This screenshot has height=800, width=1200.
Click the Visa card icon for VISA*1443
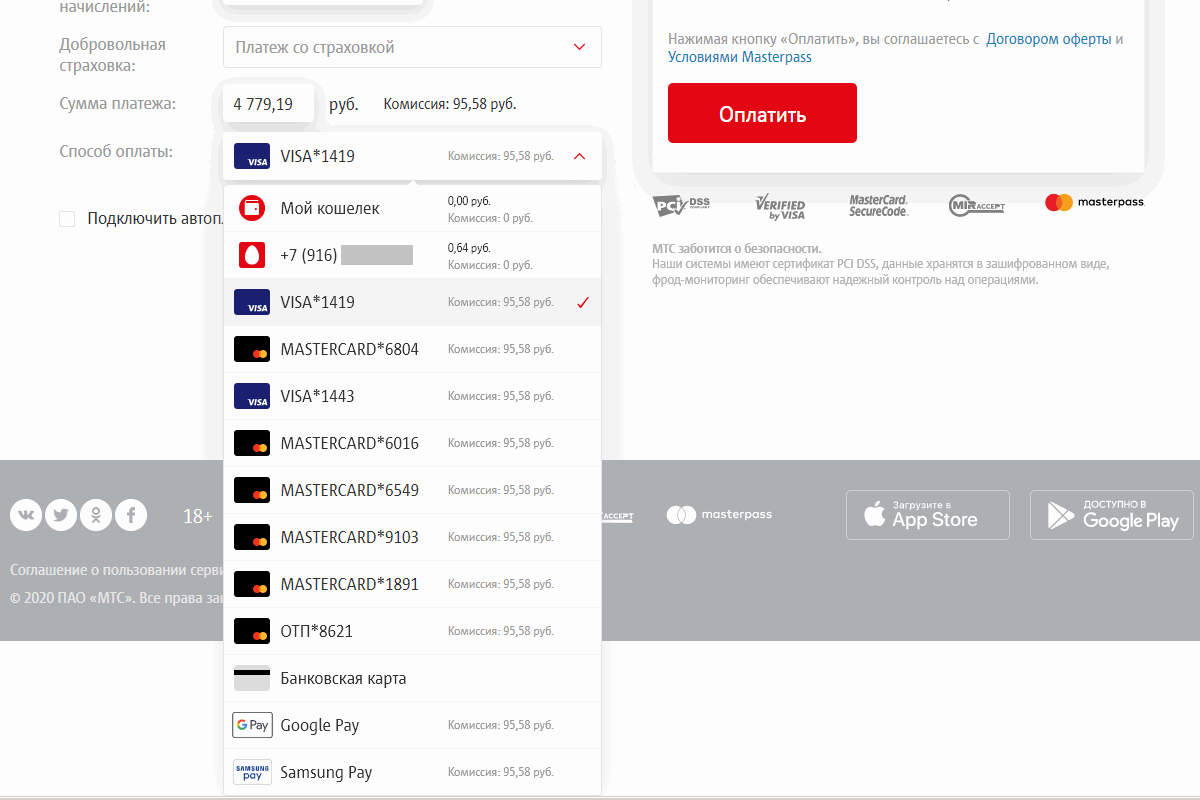252,396
